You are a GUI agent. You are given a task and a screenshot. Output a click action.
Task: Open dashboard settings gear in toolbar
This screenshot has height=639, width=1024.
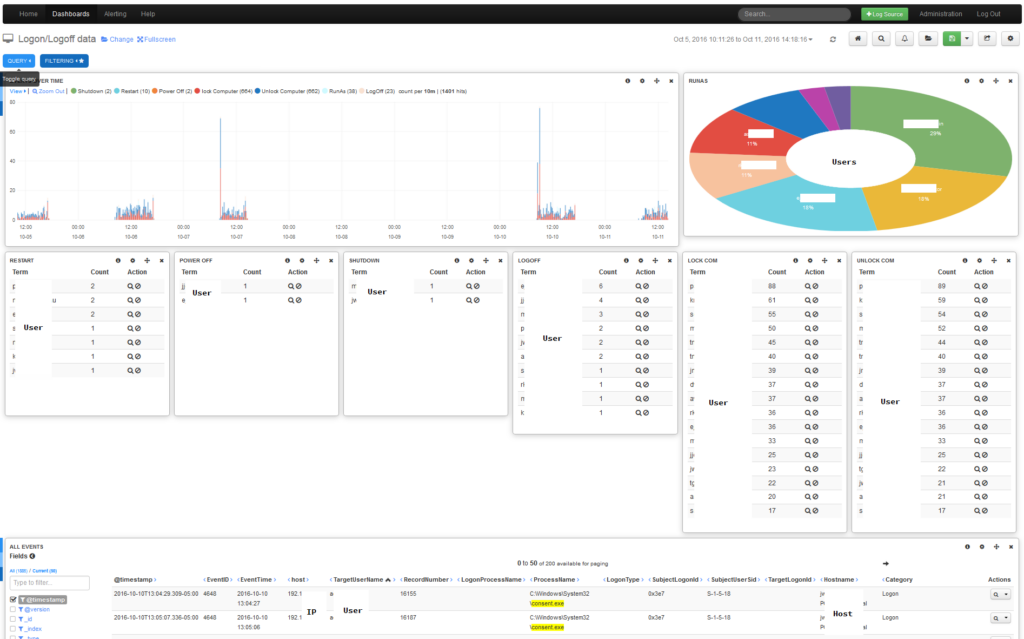(1010, 39)
